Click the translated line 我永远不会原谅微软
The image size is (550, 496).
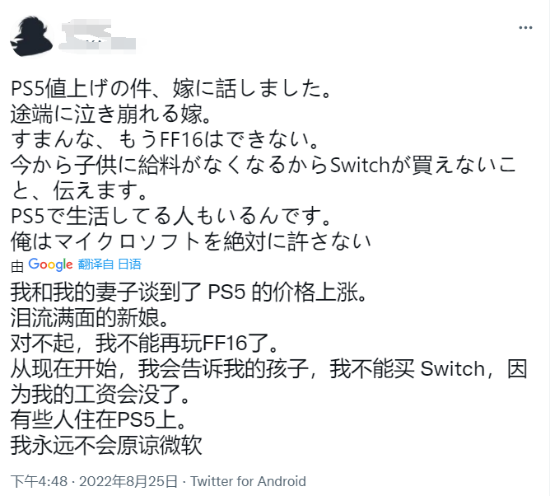point(106,445)
